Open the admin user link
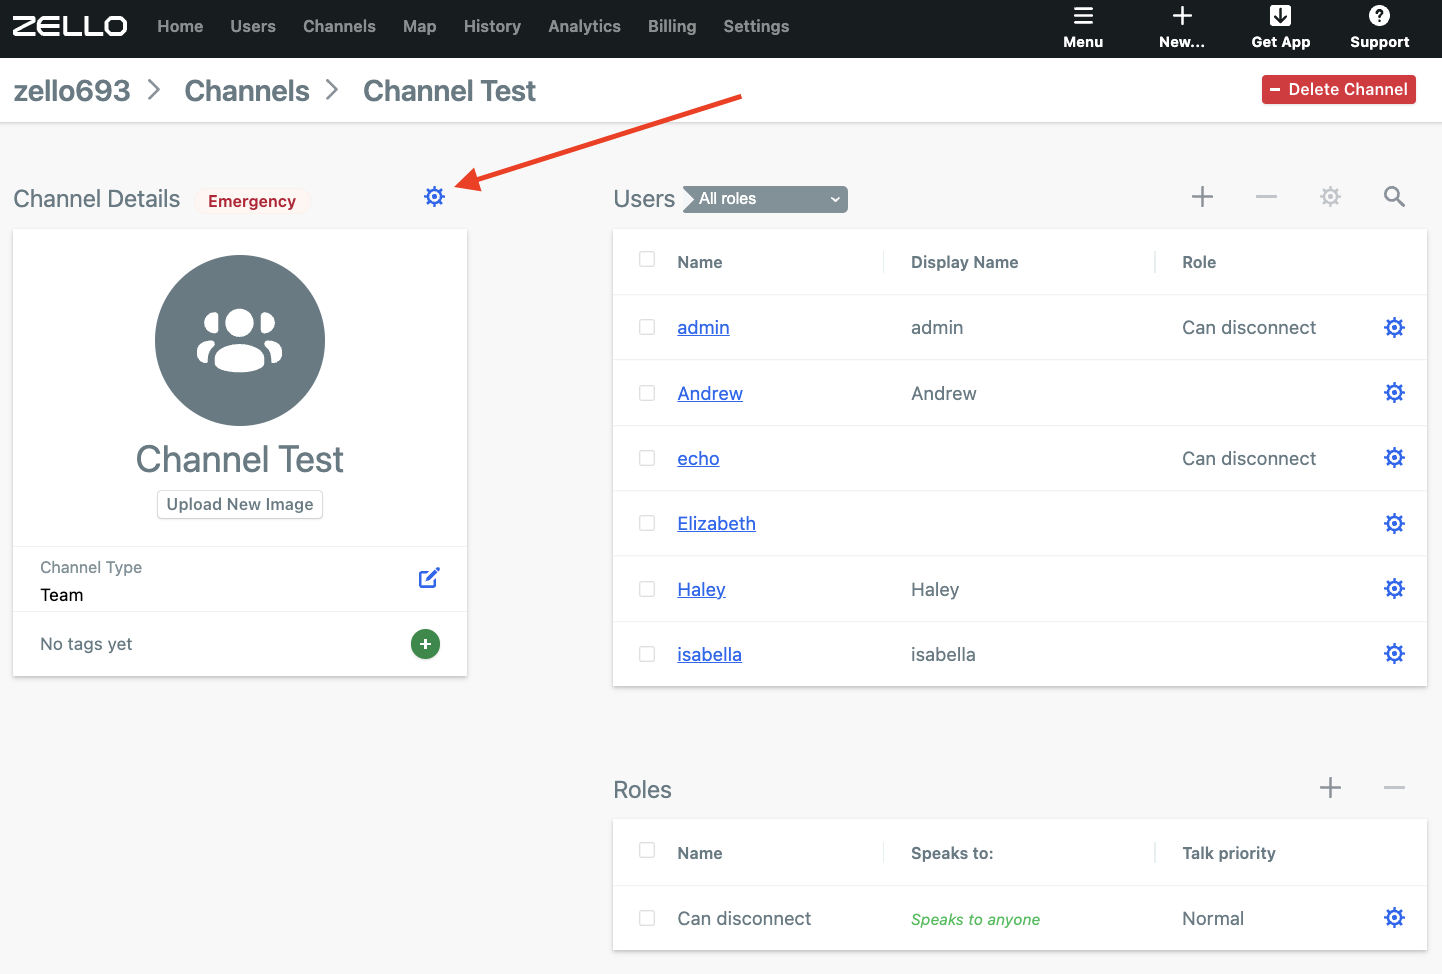 [703, 327]
